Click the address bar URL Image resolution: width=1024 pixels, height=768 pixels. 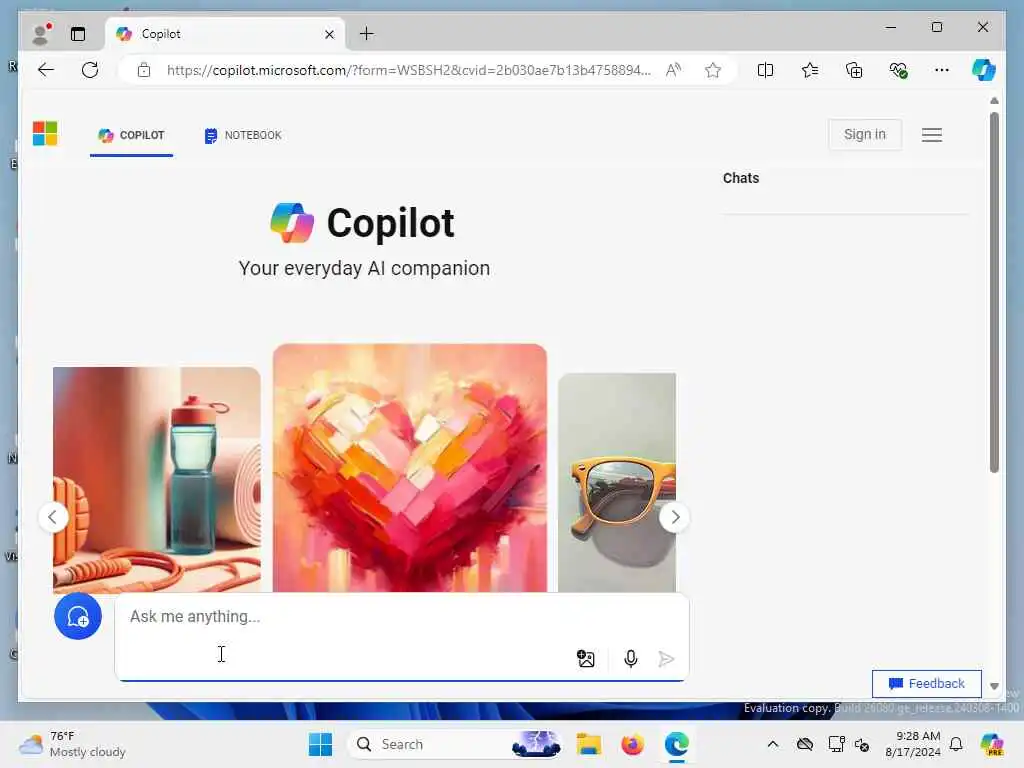tap(408, 70)
